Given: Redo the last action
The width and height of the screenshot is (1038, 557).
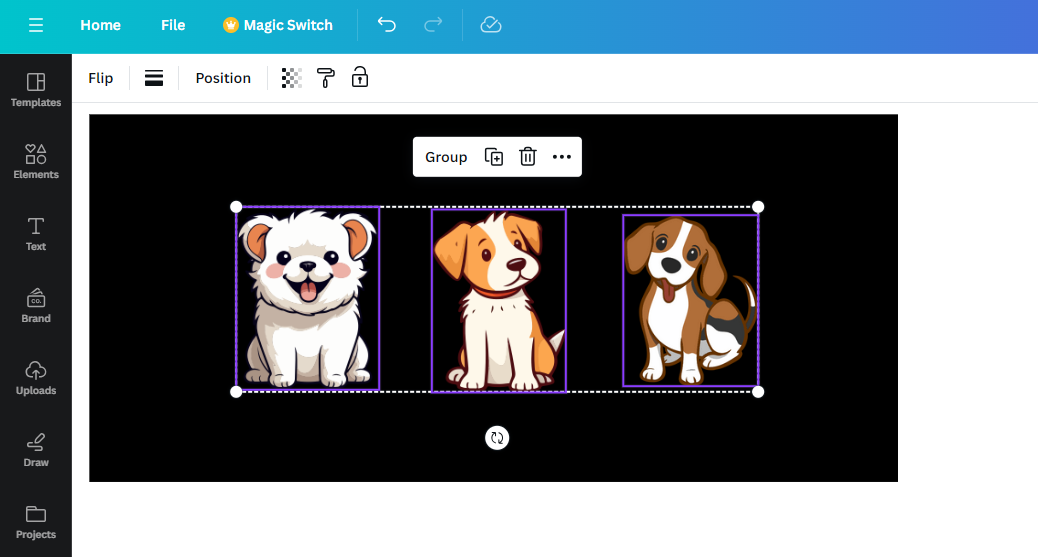Looking at the screenshot, I should 433,25.
